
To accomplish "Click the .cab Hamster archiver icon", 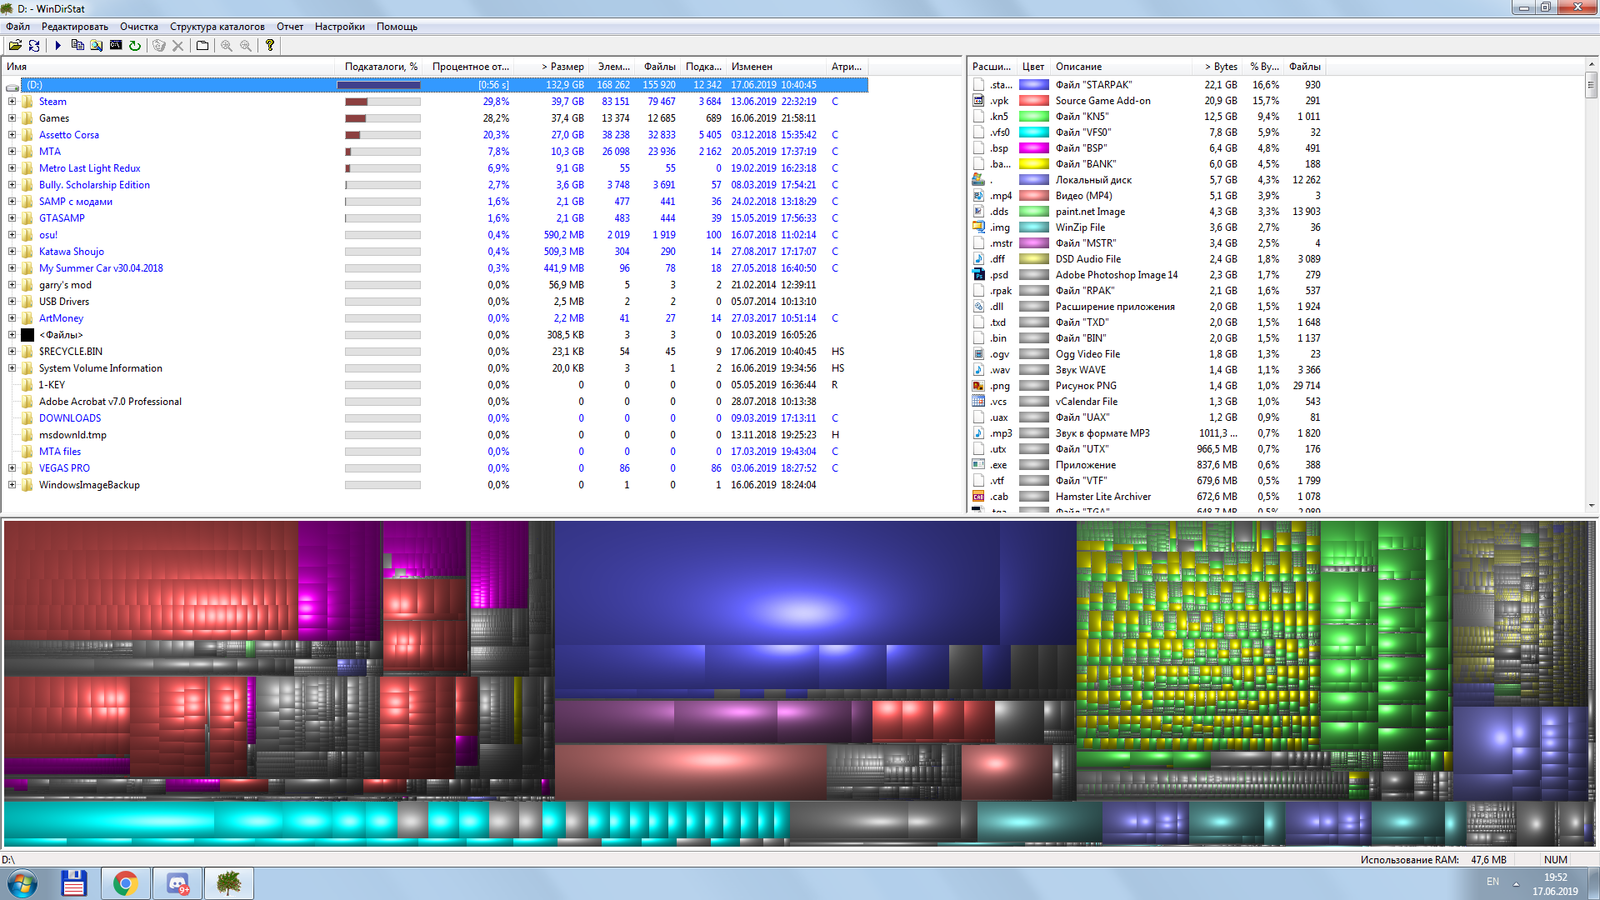I will (978, 497).
